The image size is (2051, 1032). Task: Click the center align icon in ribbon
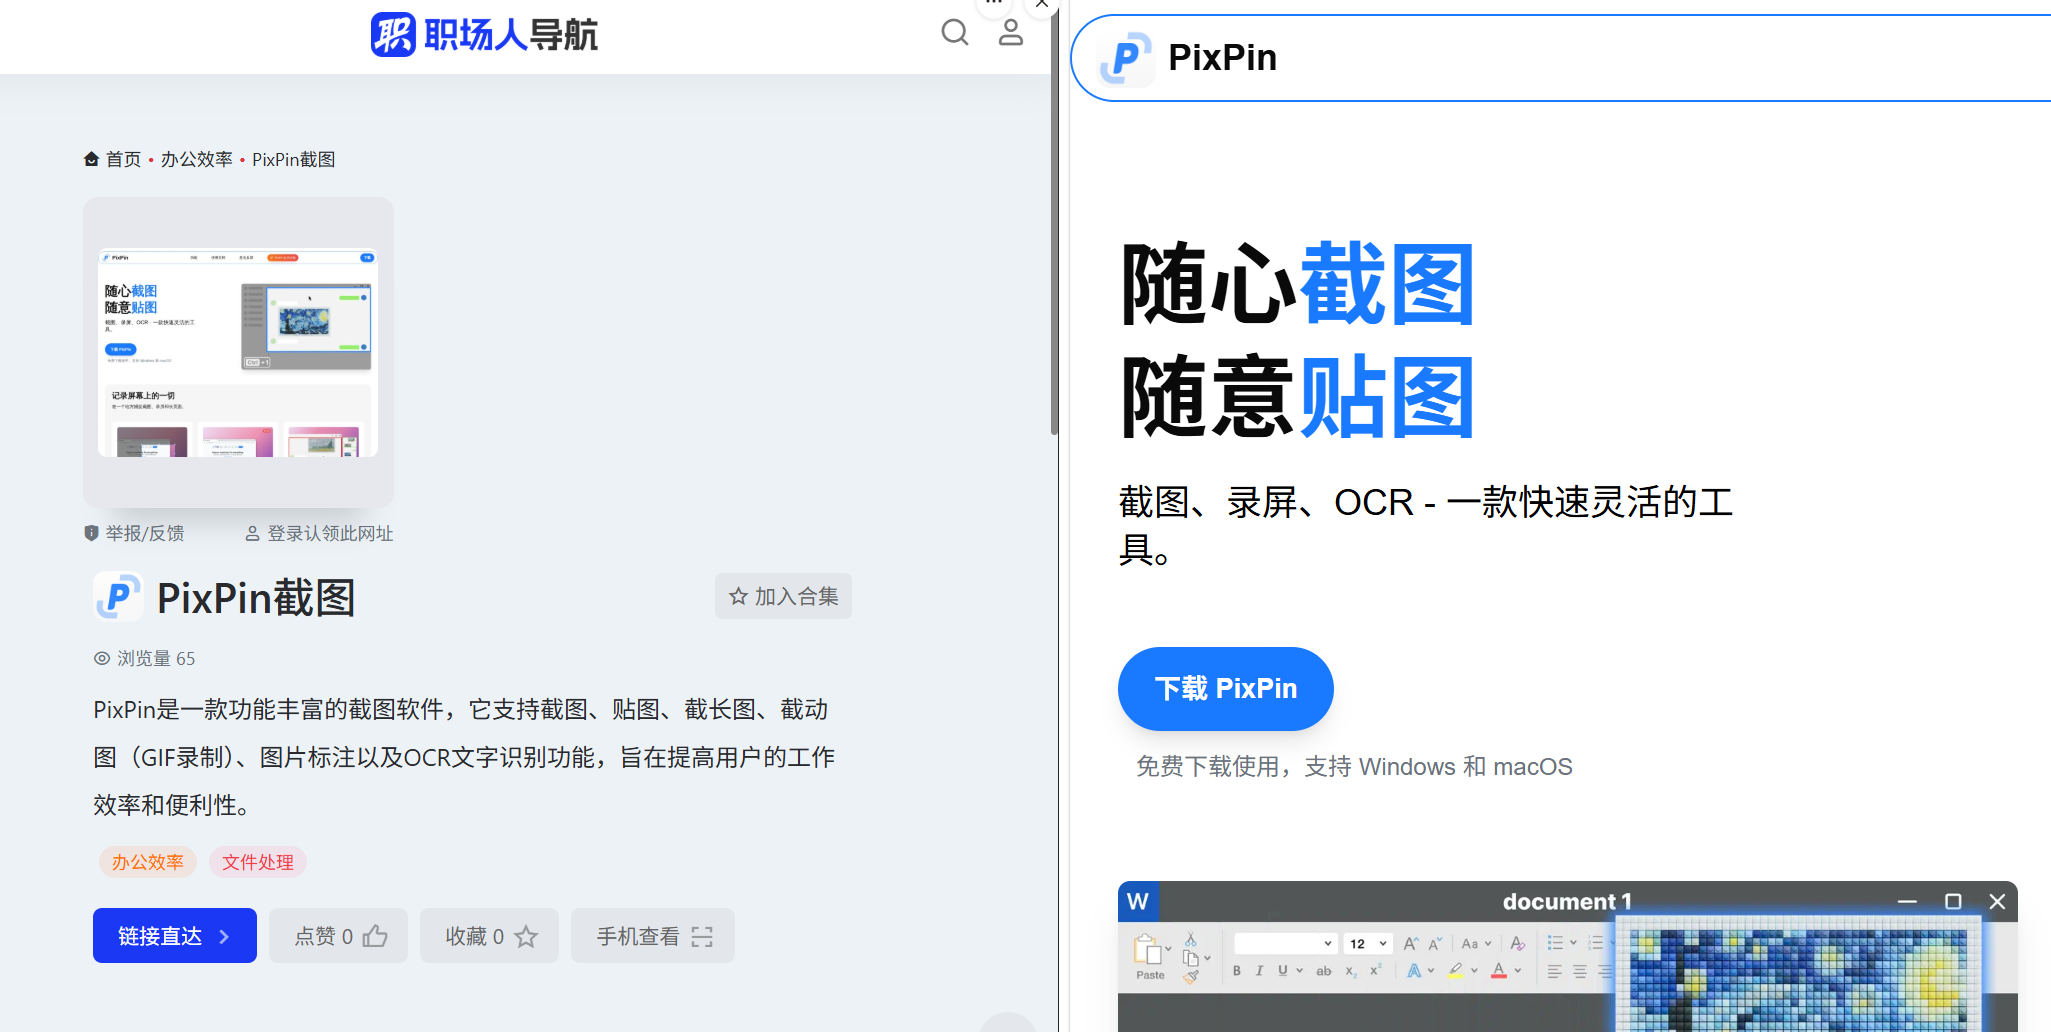coord(1580,971)
